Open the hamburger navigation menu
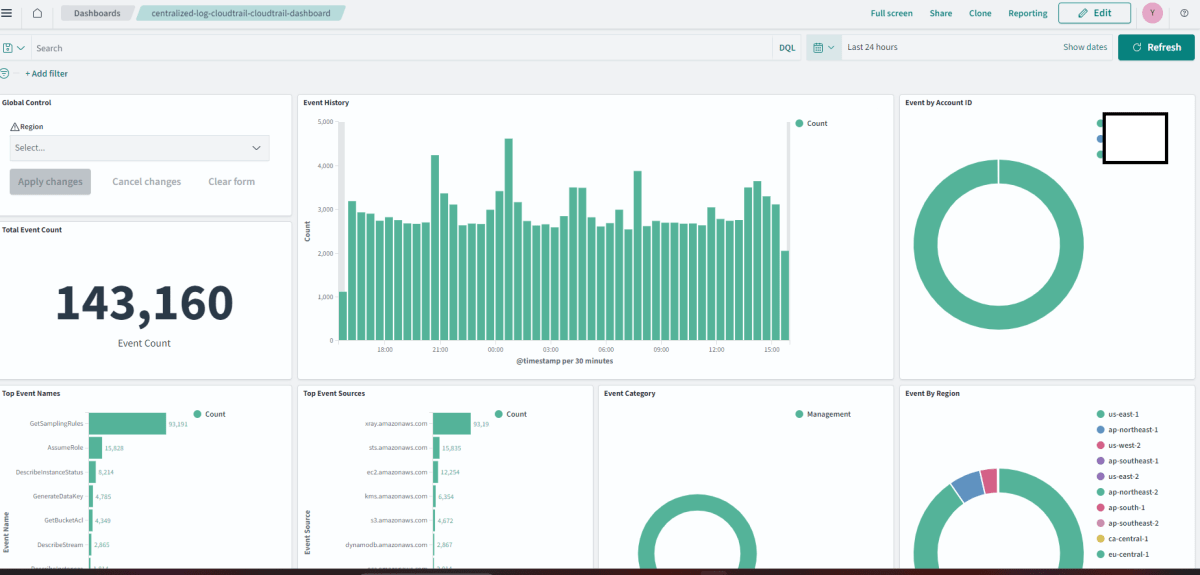Image resolution: width=1200 pixels, height=575 pixels. (7, 13)
